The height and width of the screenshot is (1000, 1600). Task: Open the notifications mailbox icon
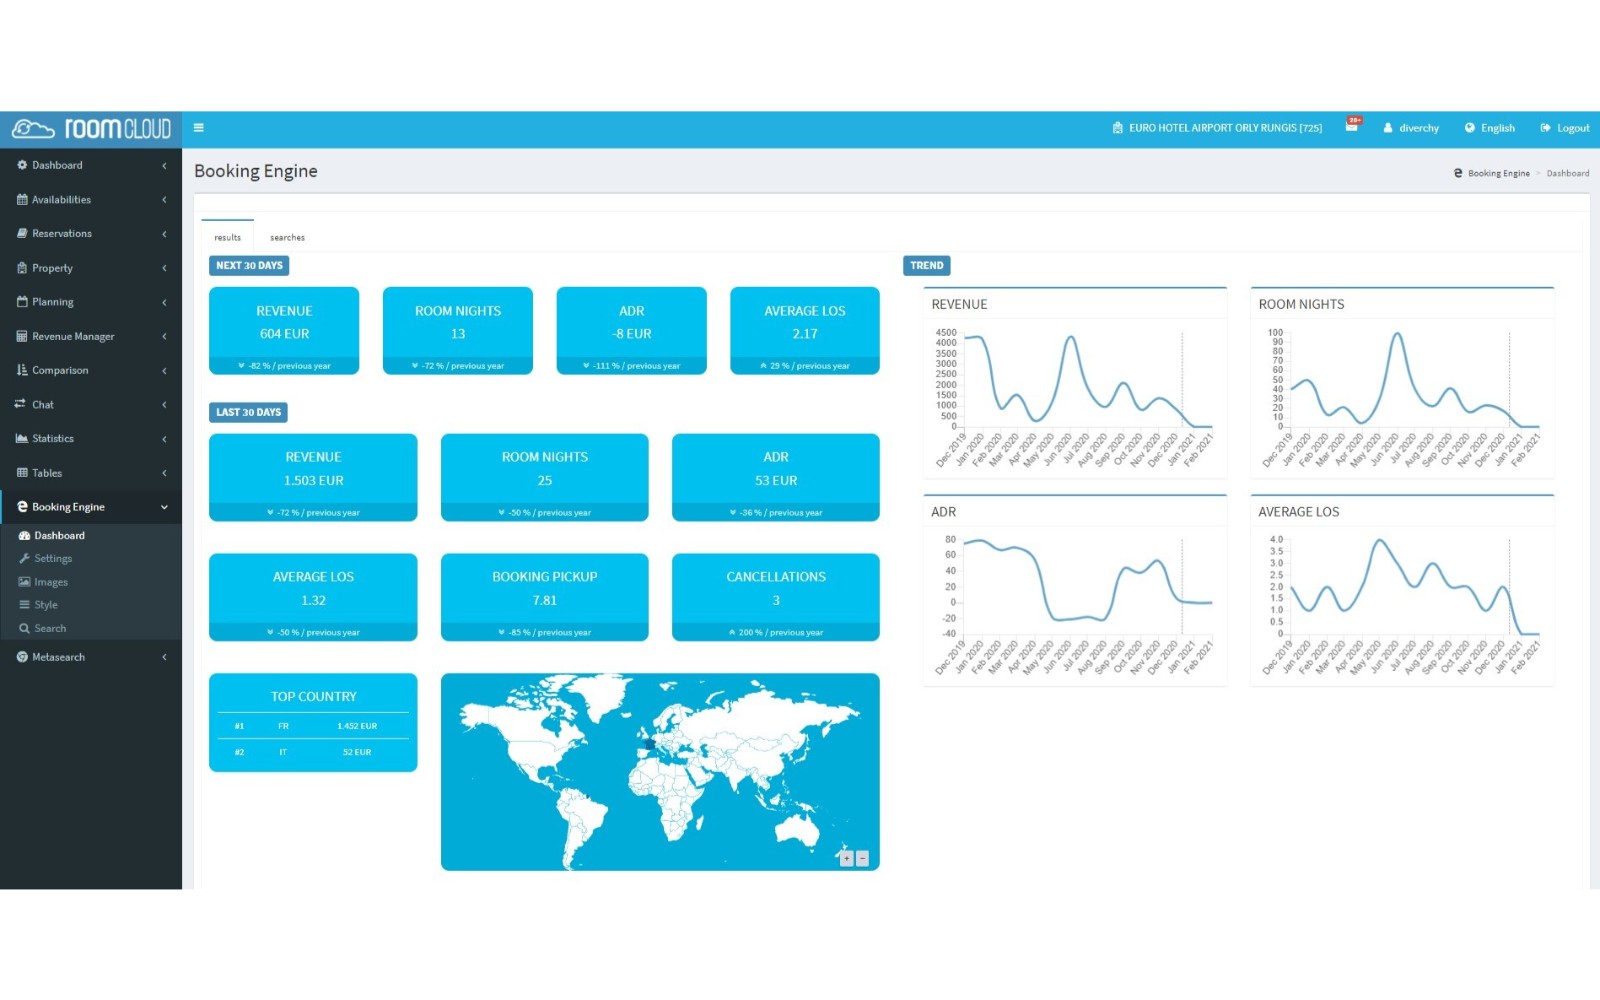pos(1352,126)
